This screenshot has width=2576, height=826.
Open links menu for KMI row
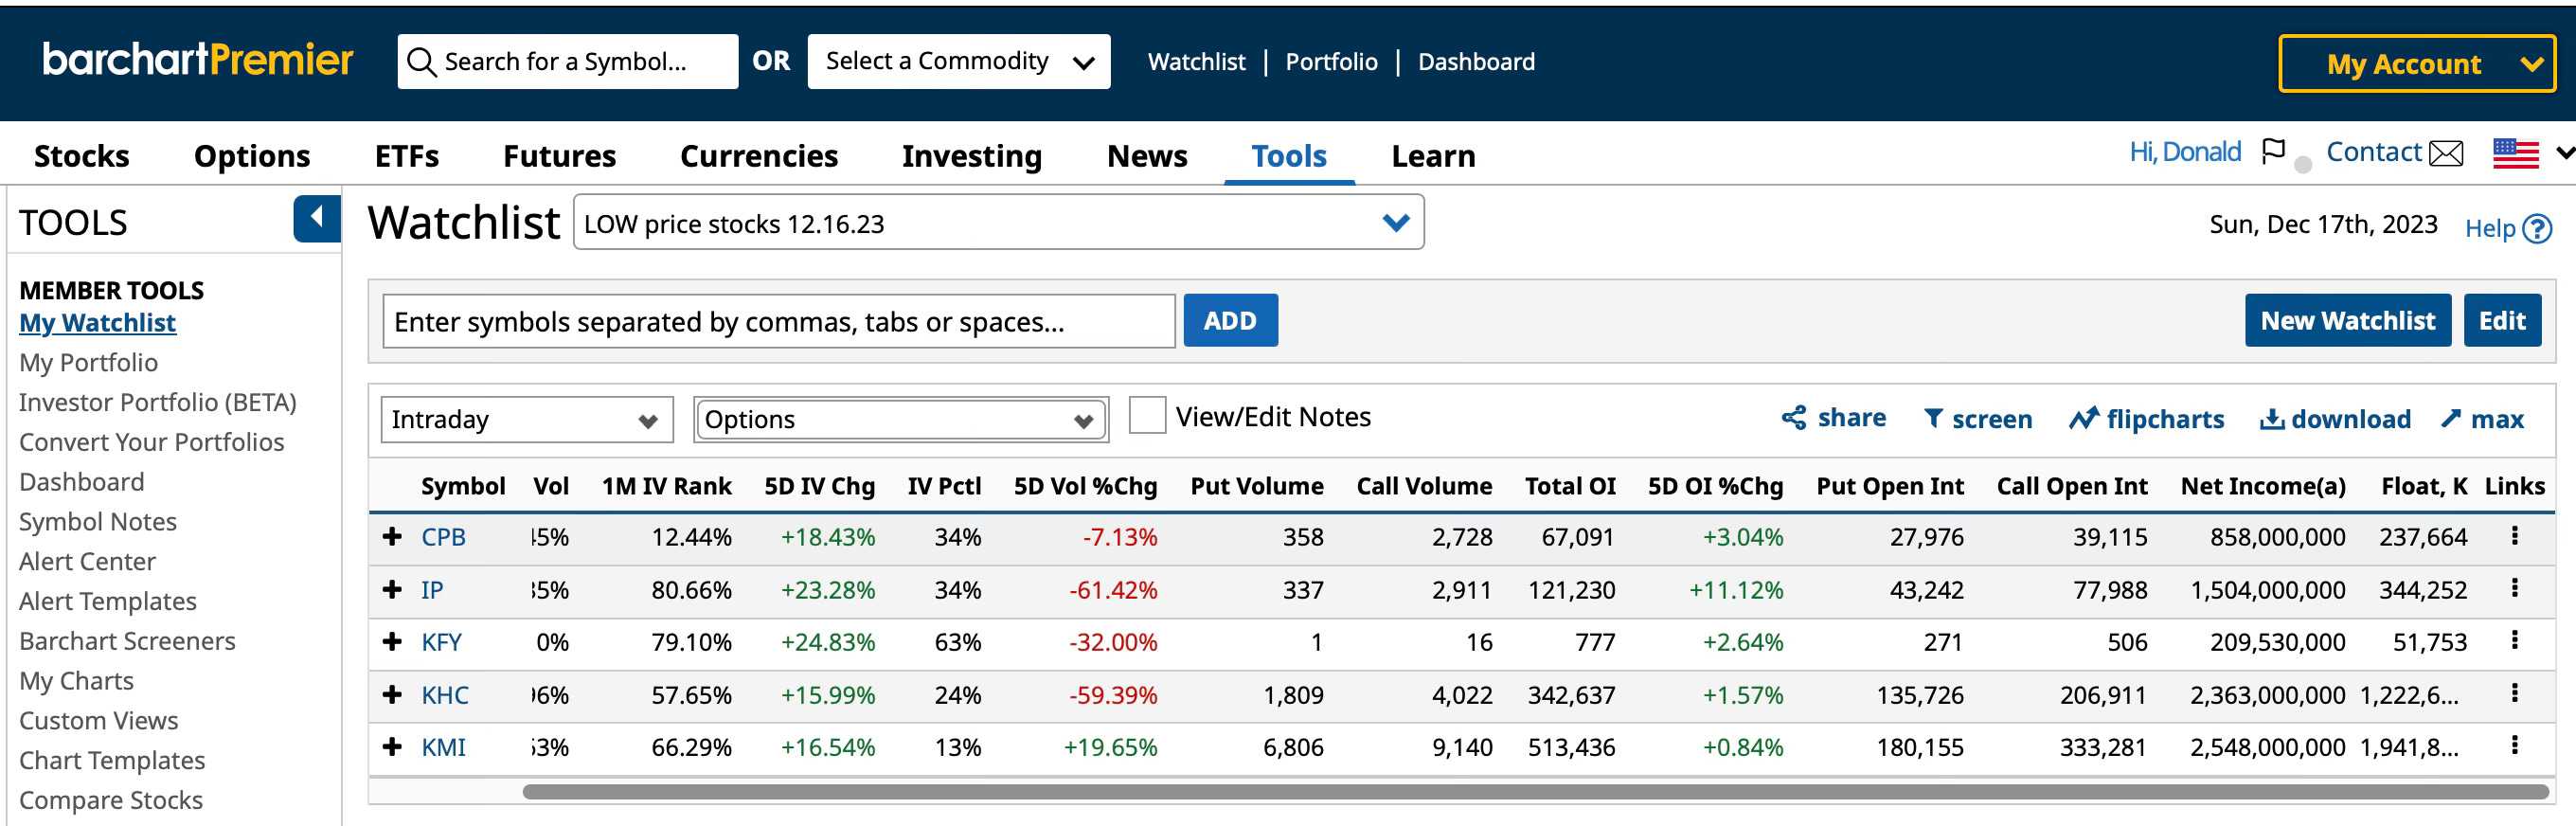pyautogui.click(x=2514, y=745)
